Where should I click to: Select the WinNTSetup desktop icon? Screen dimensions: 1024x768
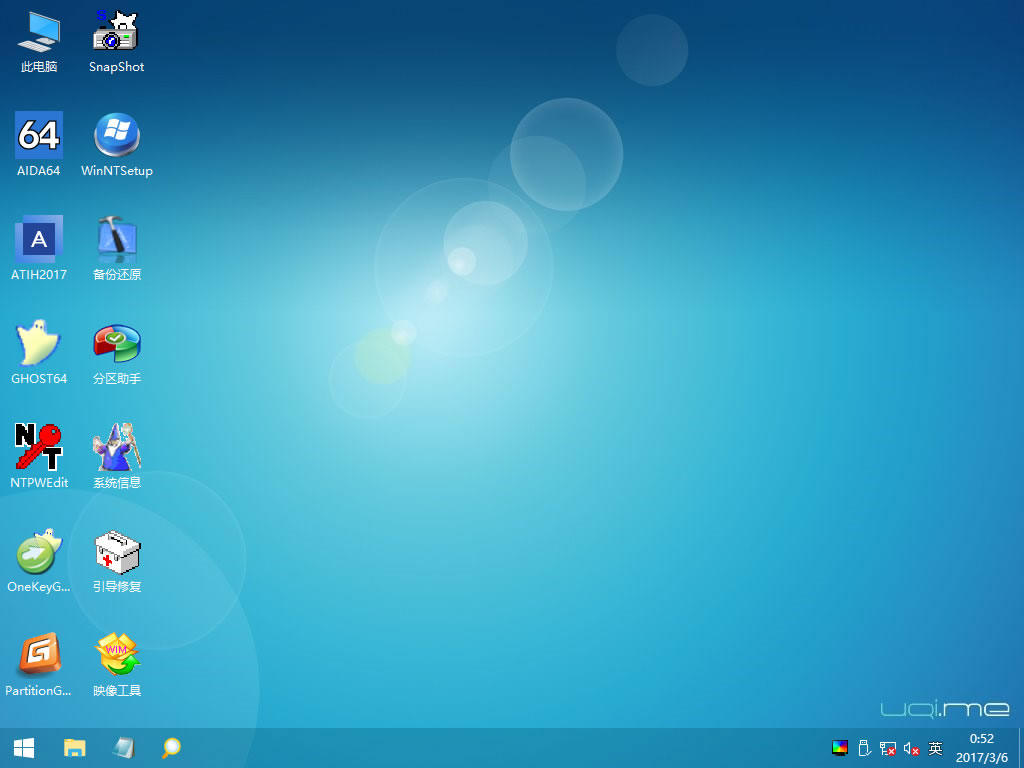point(116,145)
